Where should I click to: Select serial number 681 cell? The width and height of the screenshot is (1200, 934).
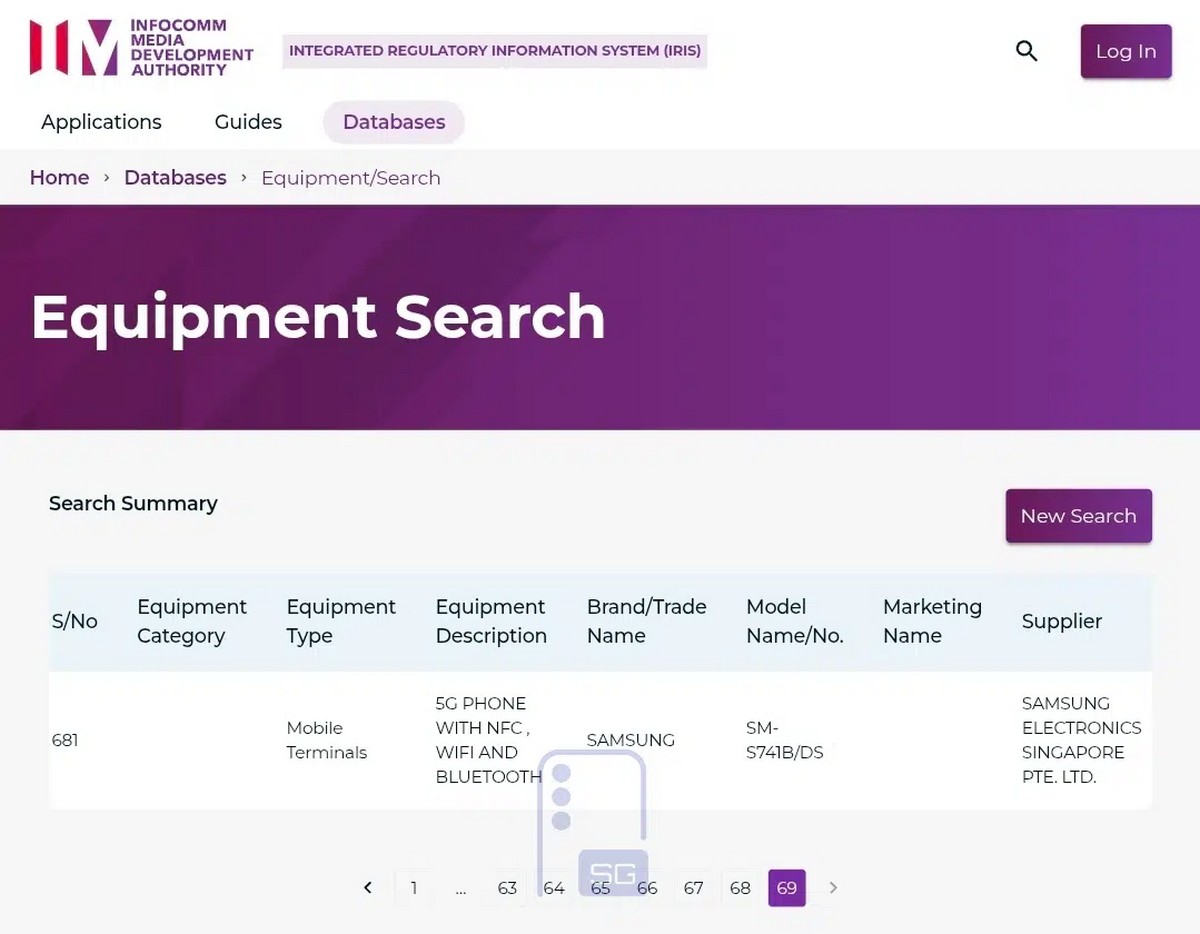(x=65, y=740)
